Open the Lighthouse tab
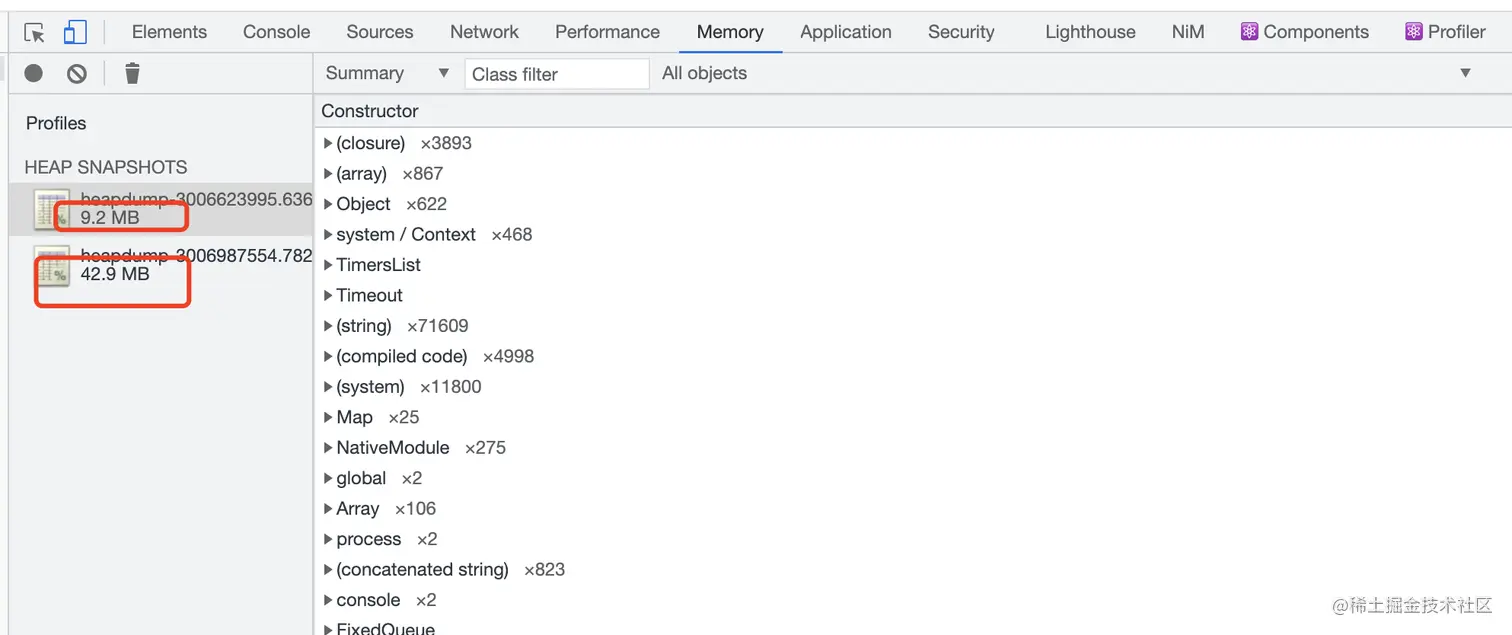 click(x=1090, y=32)
